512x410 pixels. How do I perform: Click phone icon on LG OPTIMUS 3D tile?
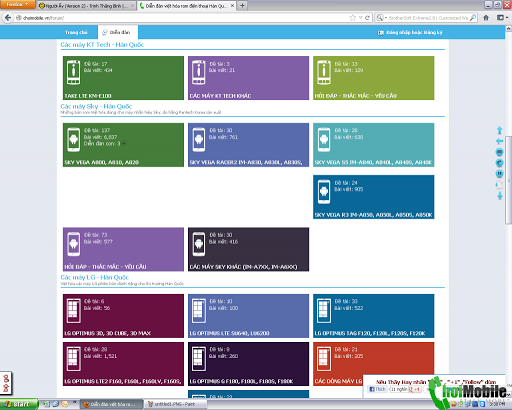pyautogui.click(x=73, y=311)
